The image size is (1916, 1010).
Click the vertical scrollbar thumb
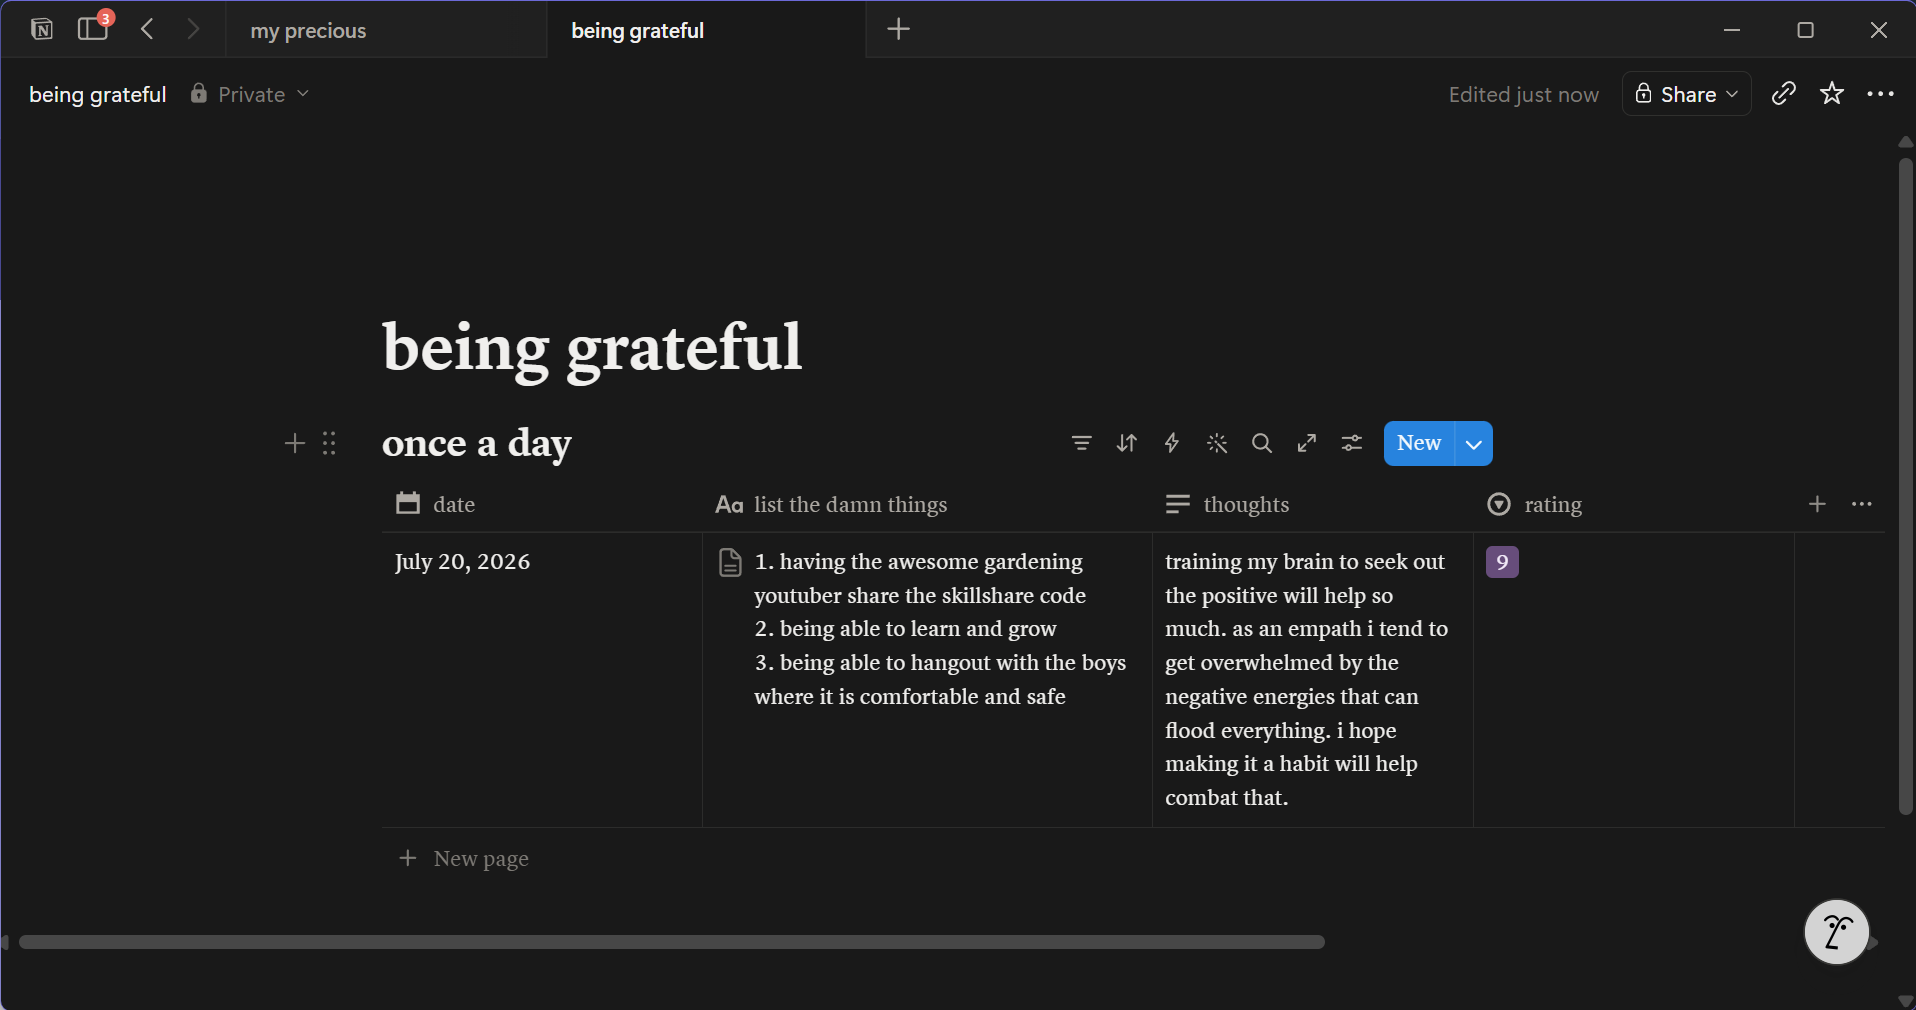pyautogui.click(x=1906, y=487)
